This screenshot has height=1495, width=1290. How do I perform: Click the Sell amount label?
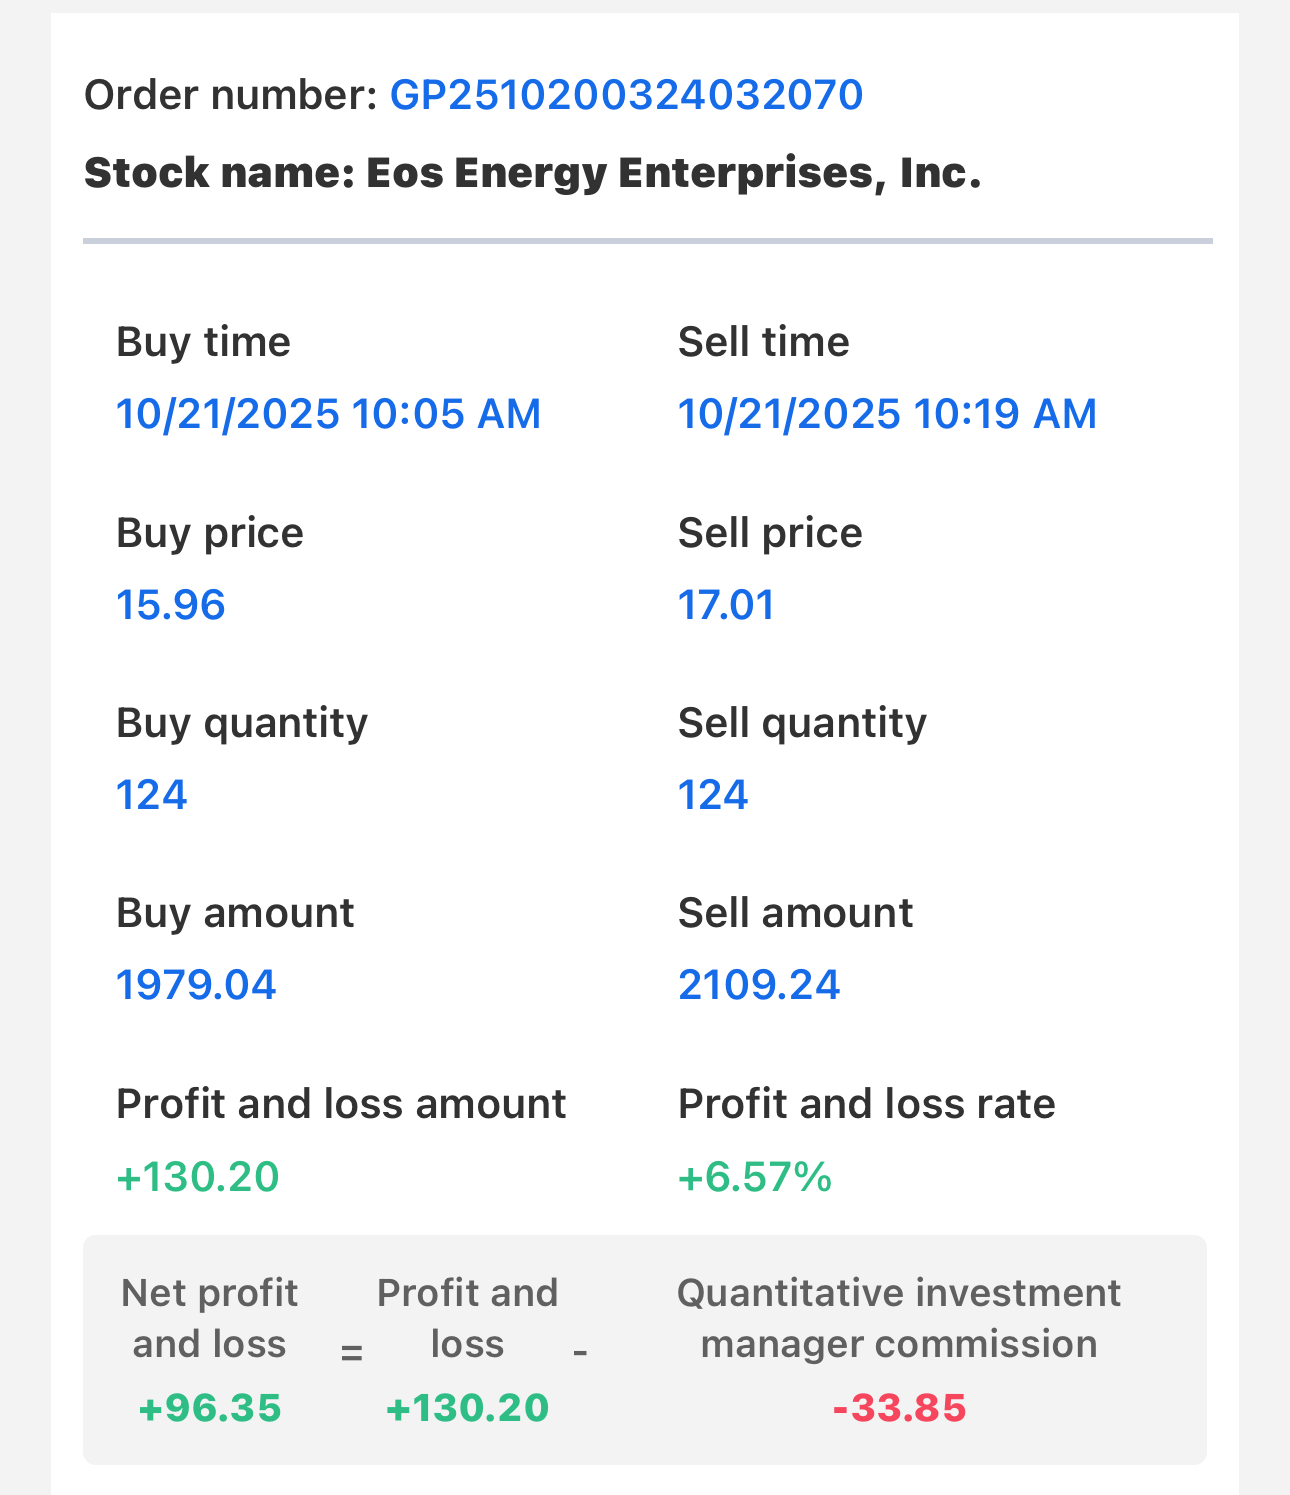795,913
